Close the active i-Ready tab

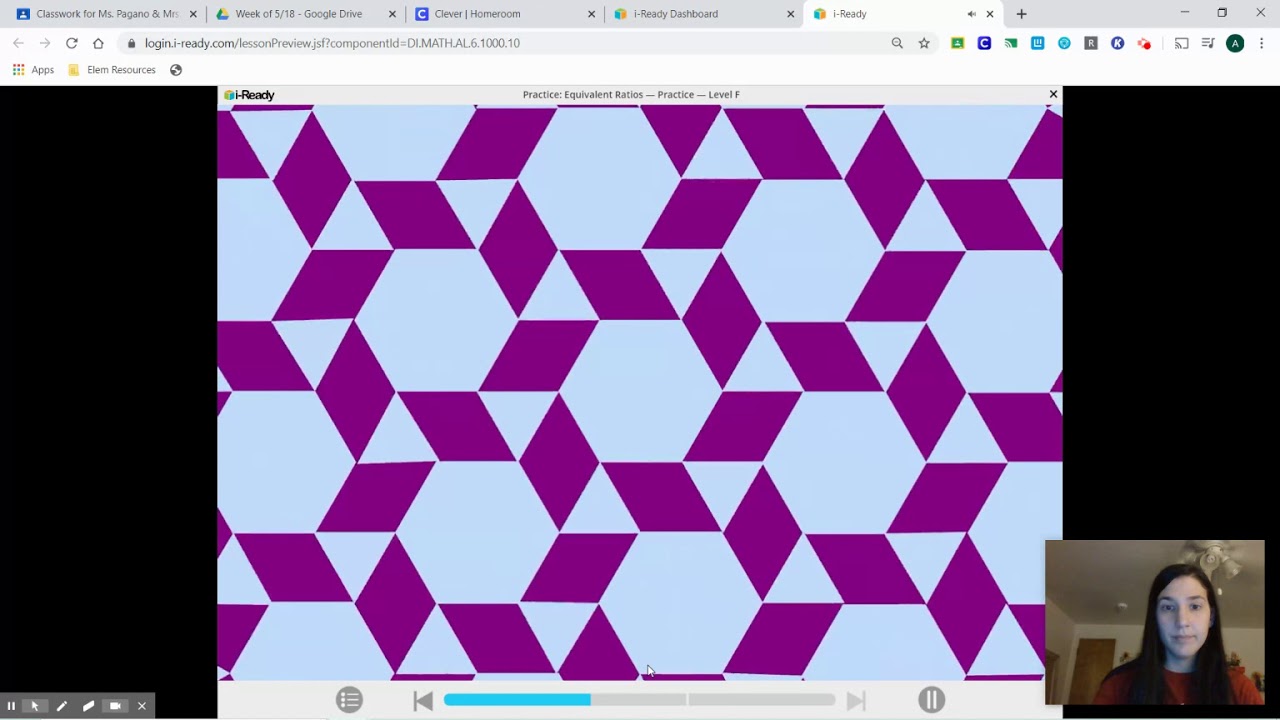click(x=990, y=14)
